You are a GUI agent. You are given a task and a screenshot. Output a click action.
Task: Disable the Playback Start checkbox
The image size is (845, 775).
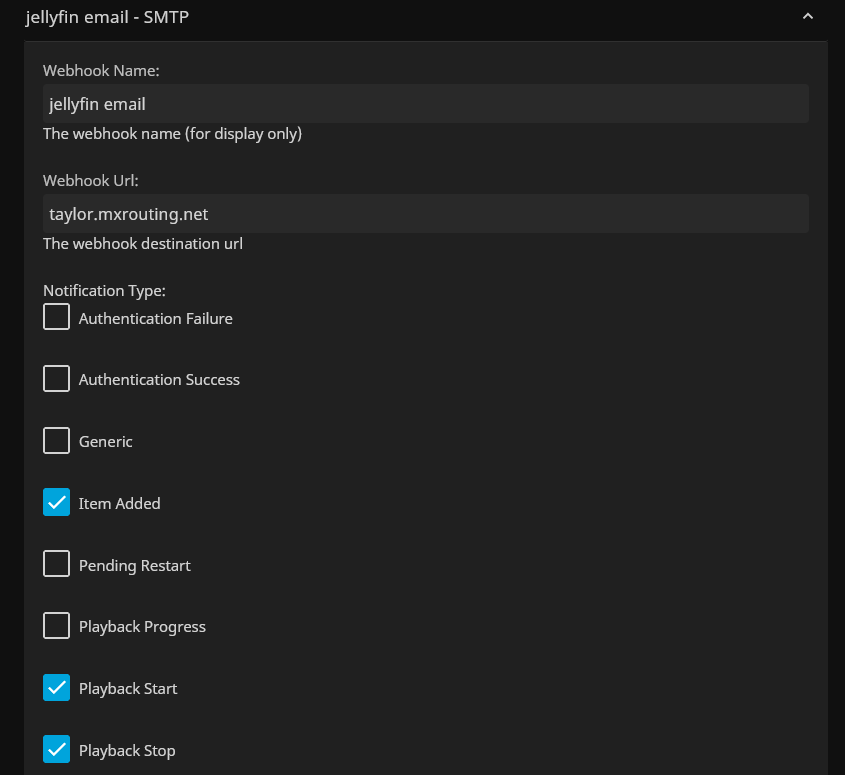pyautogui.click(x=57, y=688)
